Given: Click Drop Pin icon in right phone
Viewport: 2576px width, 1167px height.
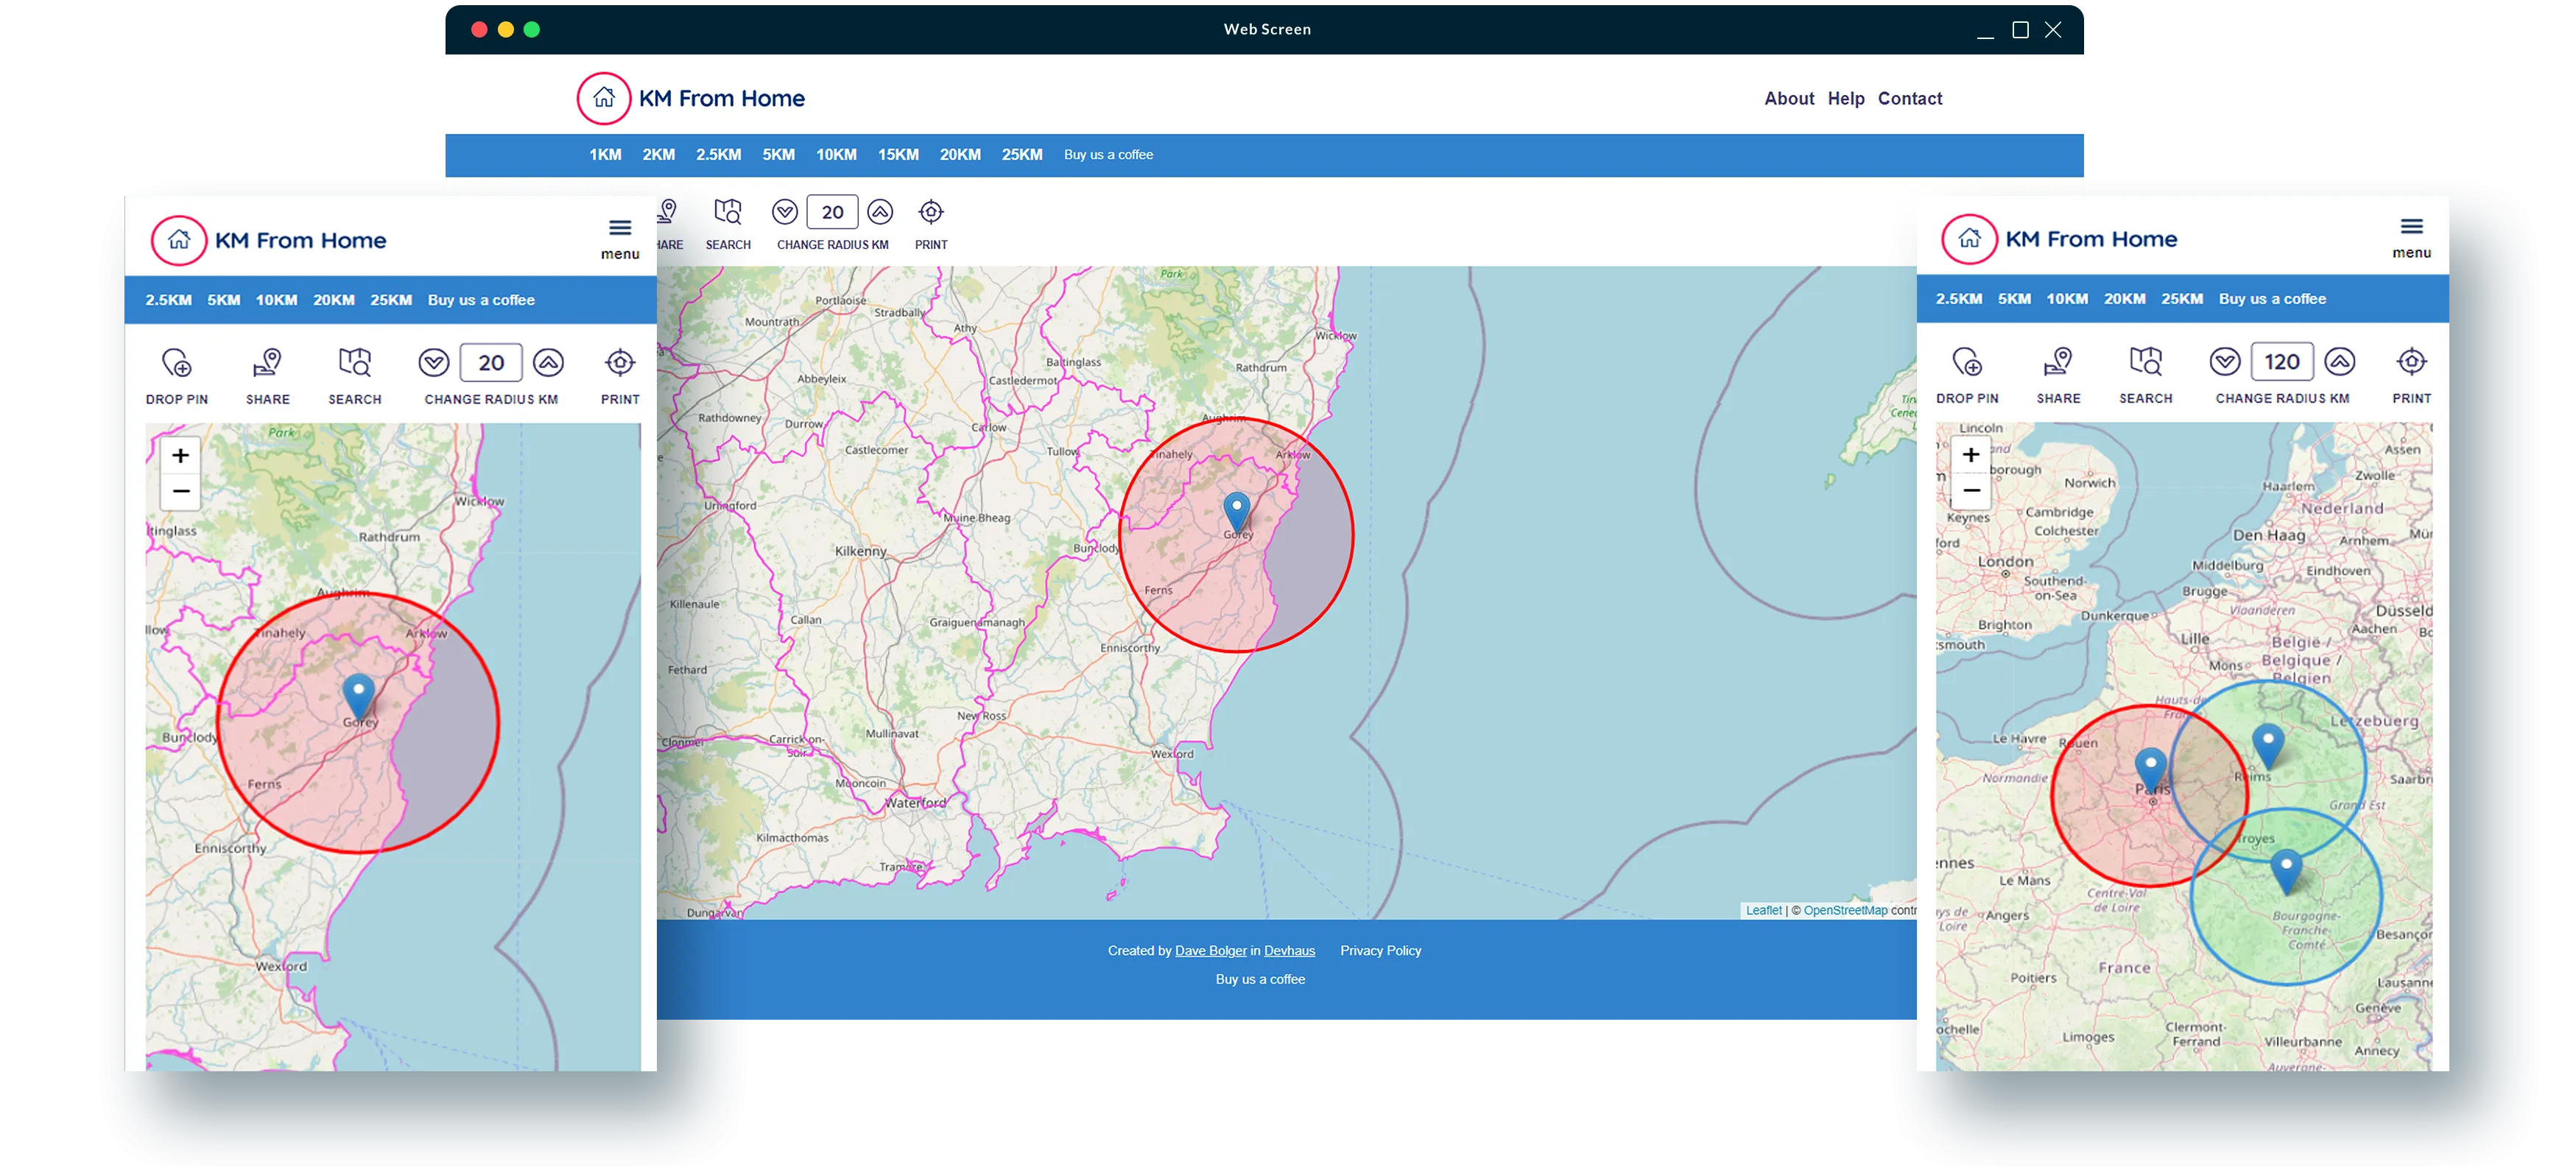Looking at the screenshot, I should pyautogui.click(x=1967, y=362).
